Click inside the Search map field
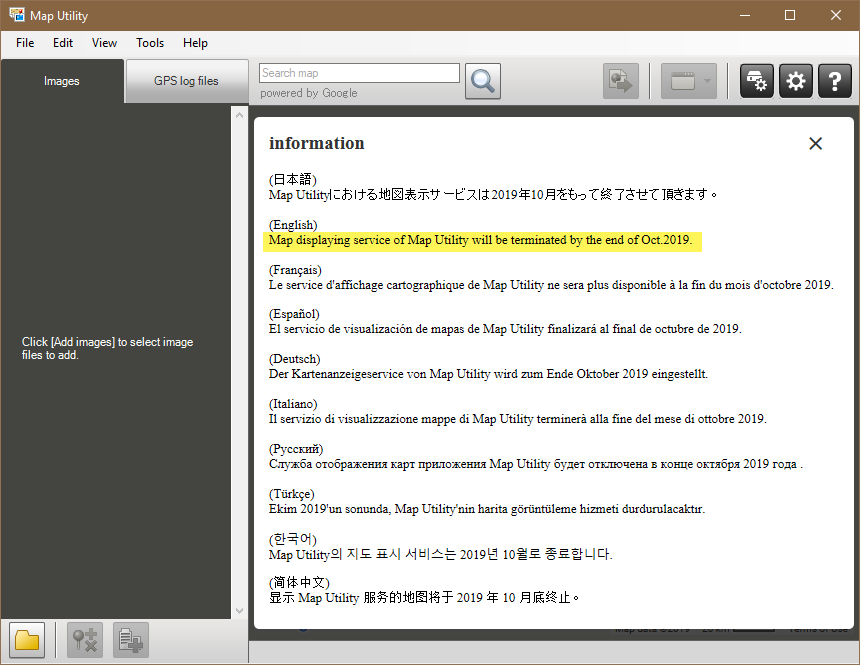Screen dimensions: 860x665 coord(359,73)
